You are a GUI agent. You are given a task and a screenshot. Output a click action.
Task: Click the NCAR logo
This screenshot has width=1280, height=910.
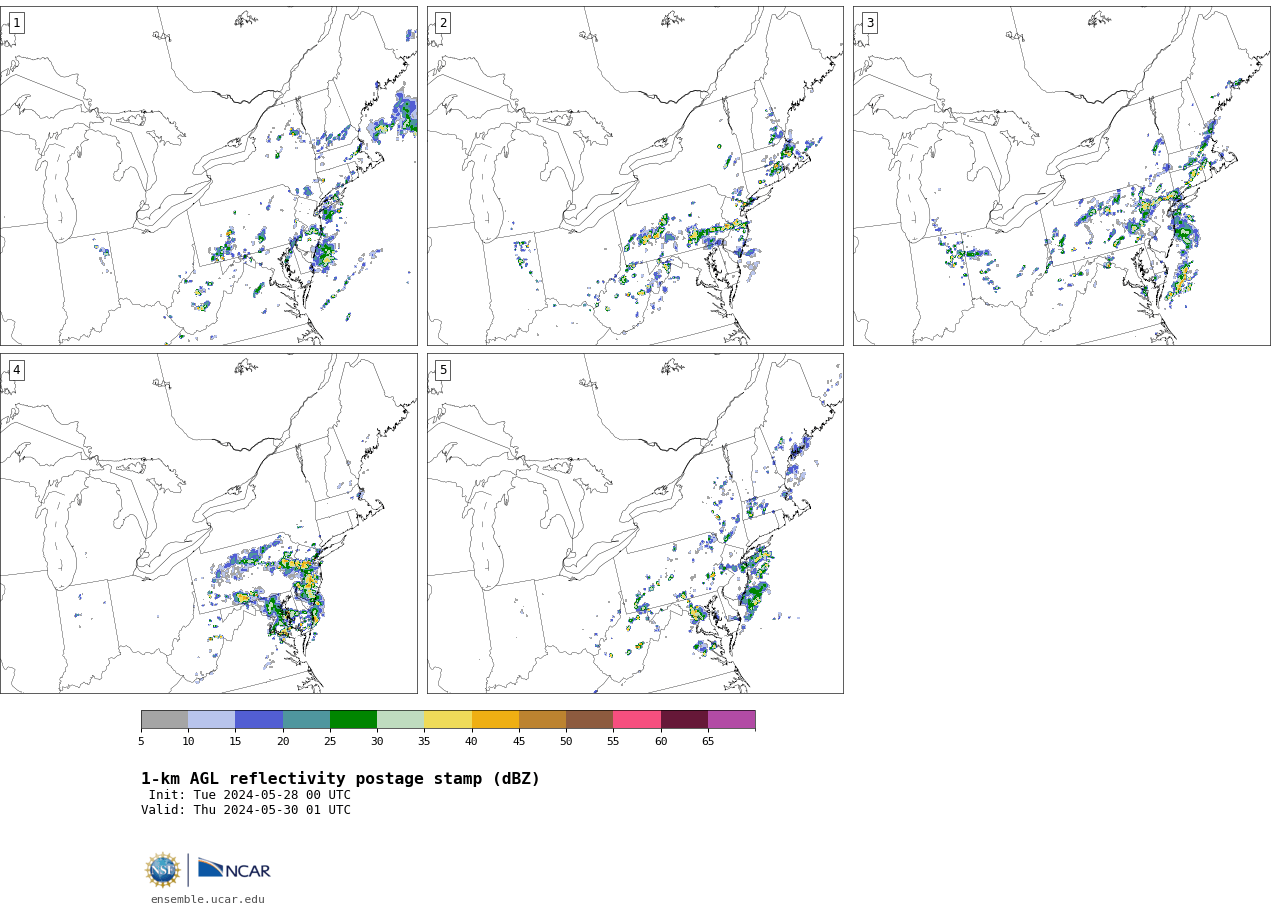click(x=234, y=869)
